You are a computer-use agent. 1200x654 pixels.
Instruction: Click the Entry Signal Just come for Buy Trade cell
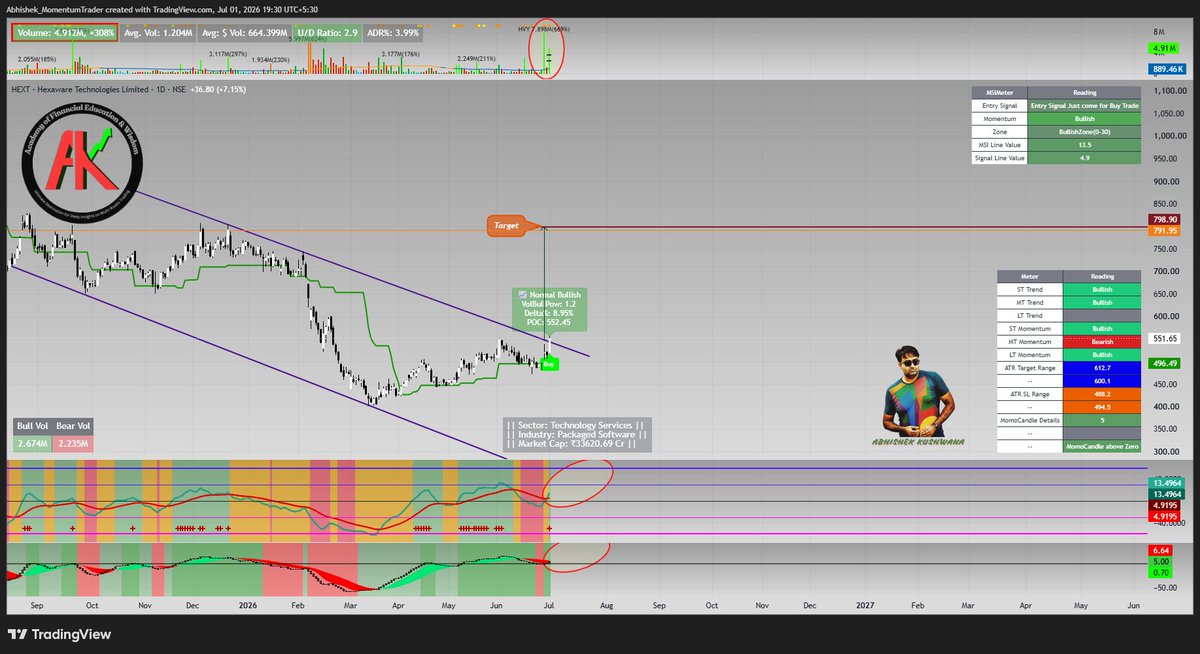1084,105
